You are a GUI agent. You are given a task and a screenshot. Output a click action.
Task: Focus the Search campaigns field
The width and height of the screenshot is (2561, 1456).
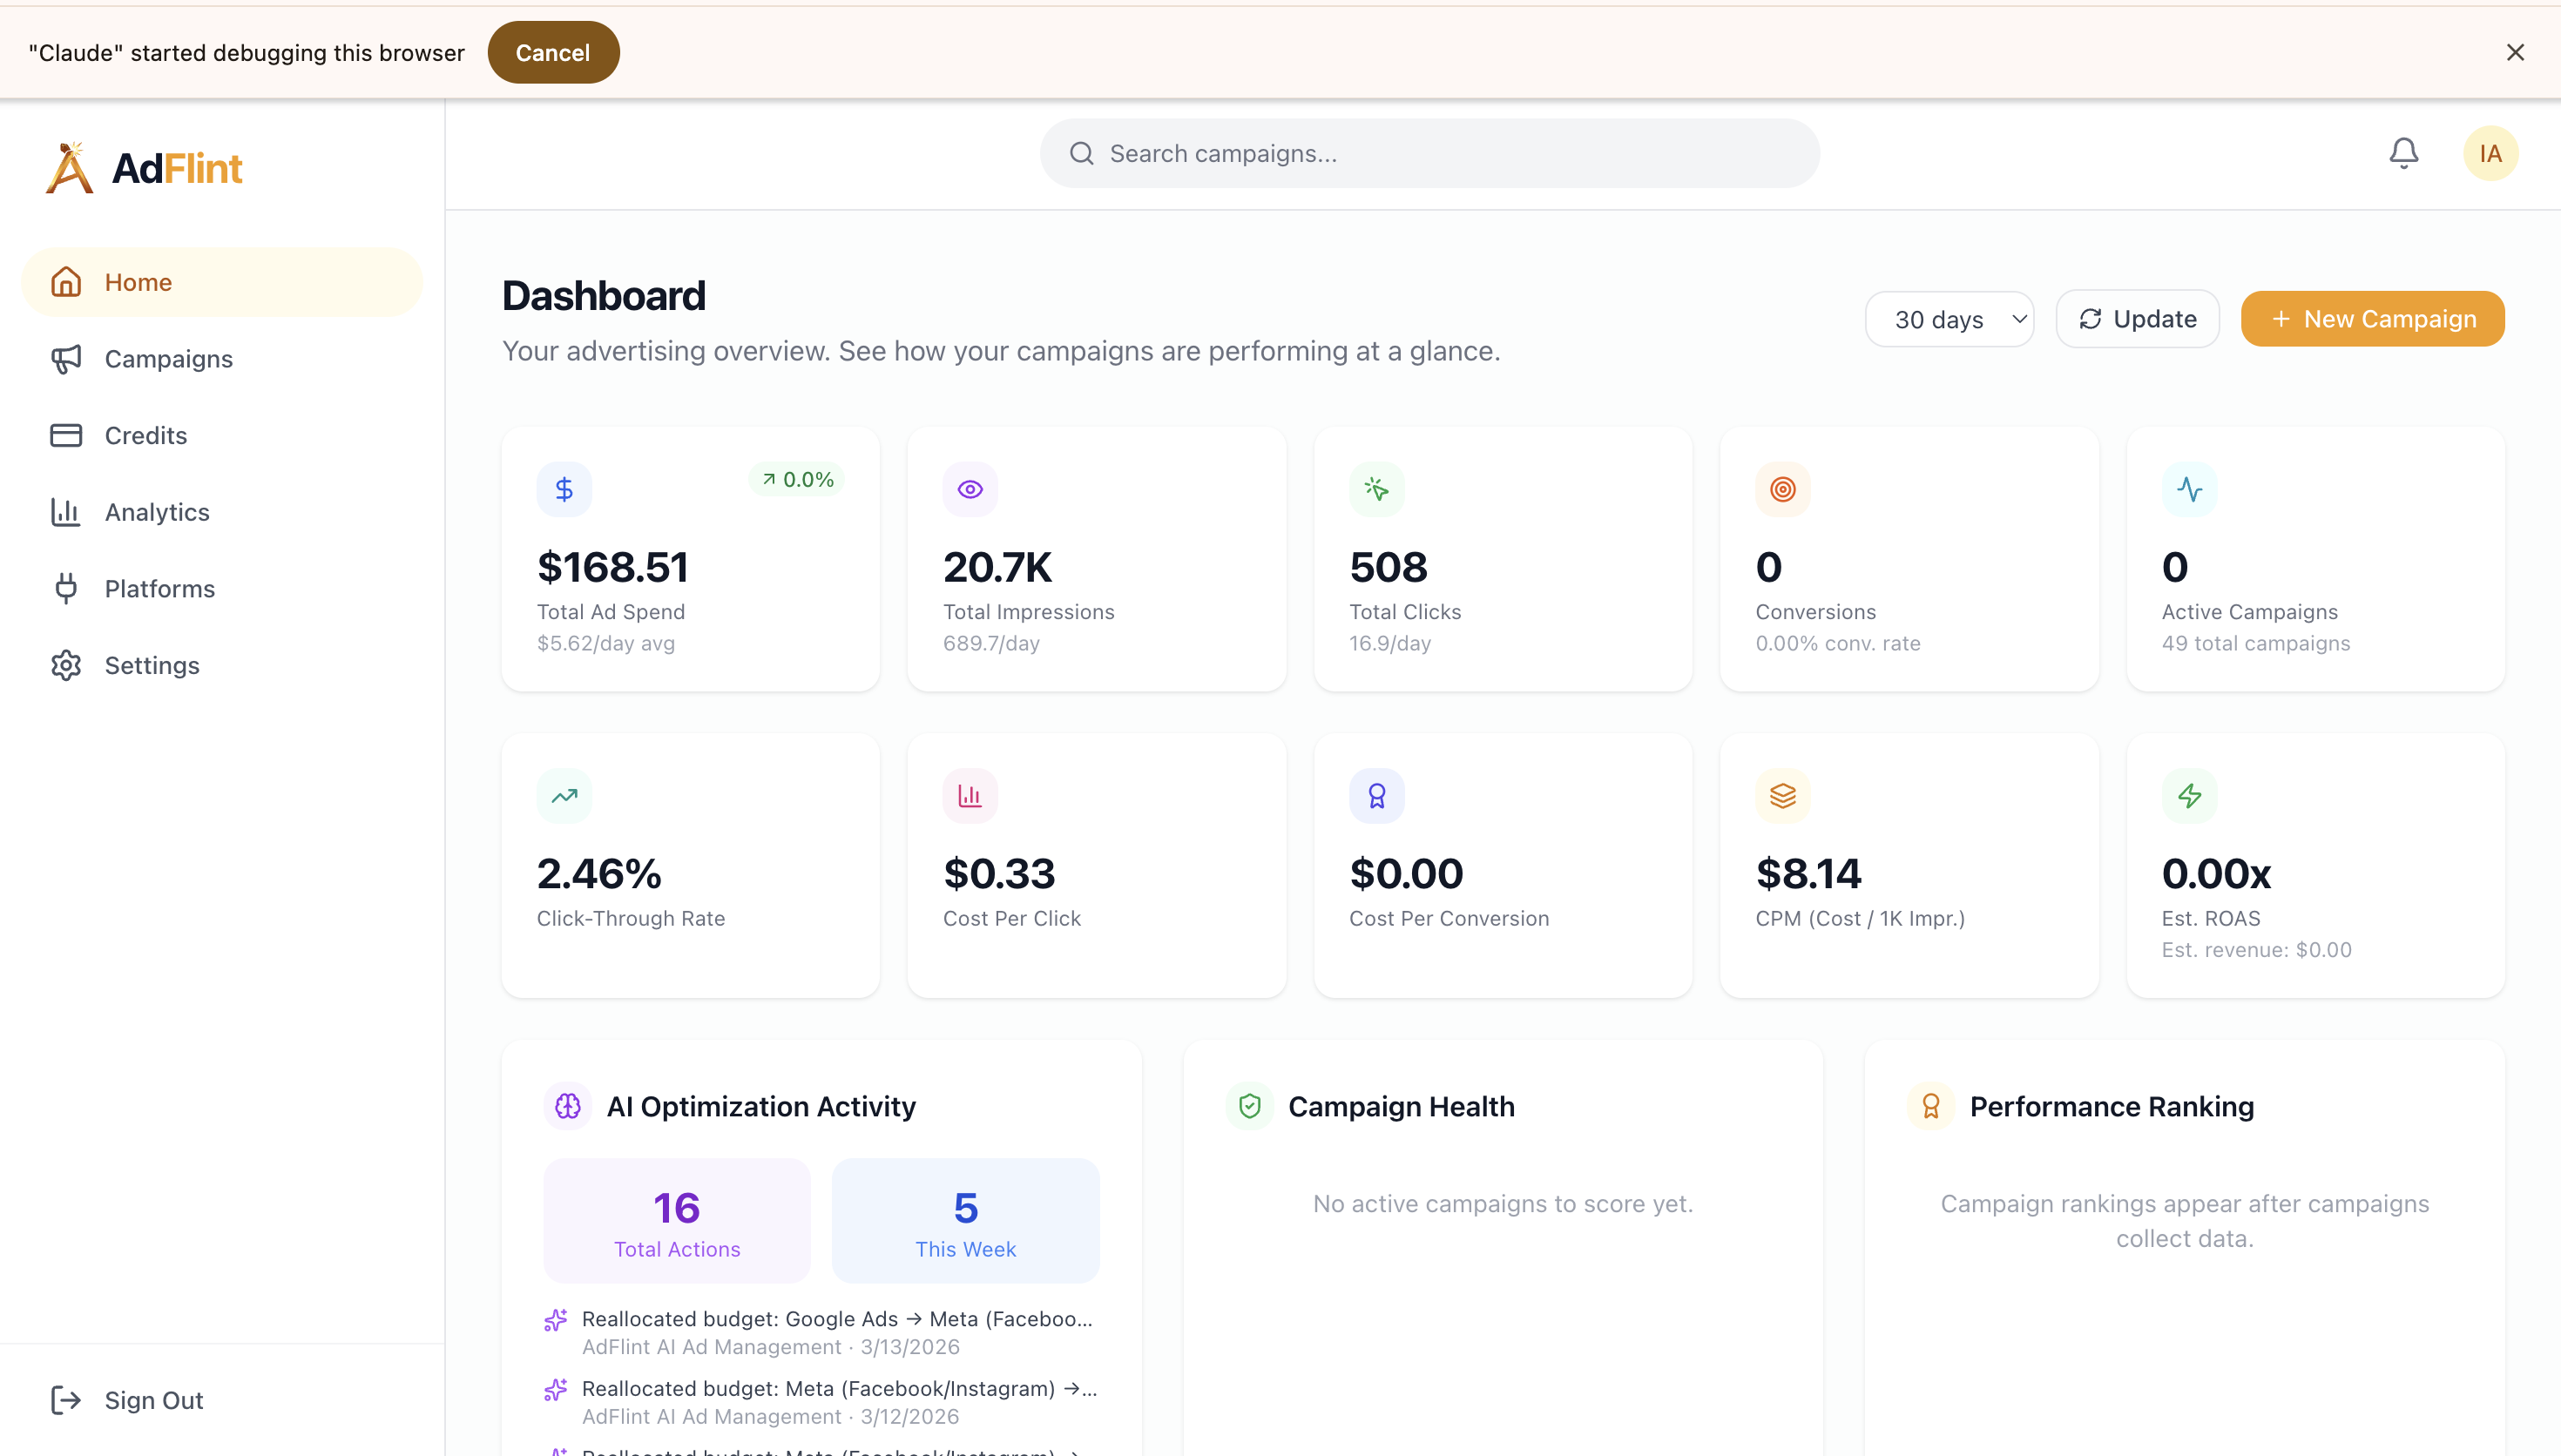coord(1429,153)
